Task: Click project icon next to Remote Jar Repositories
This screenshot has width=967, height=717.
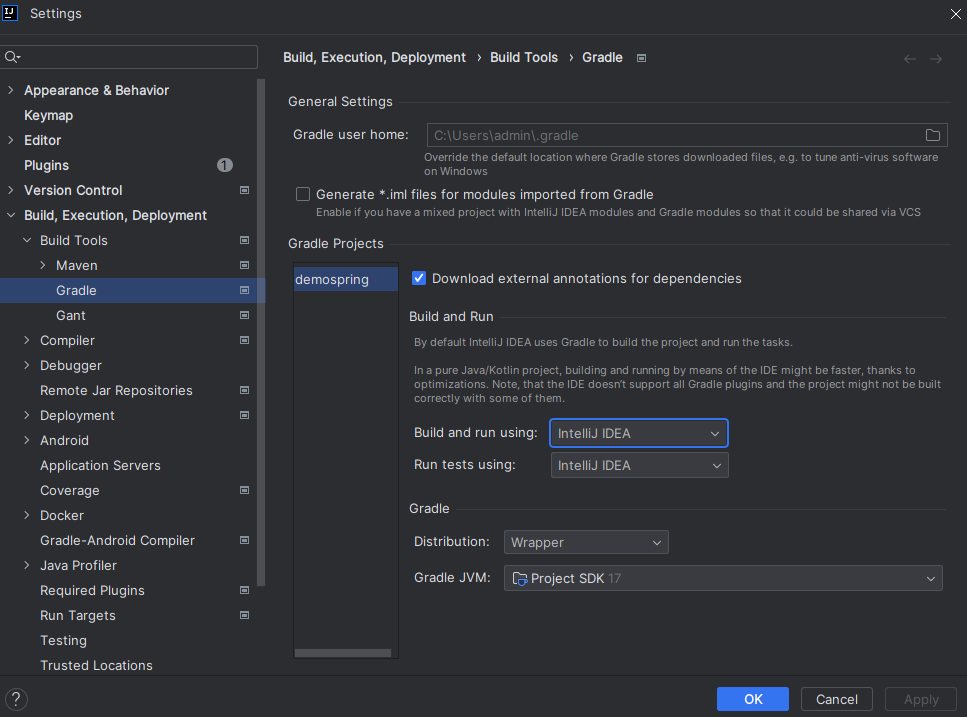Action: [x=244, y=390]
